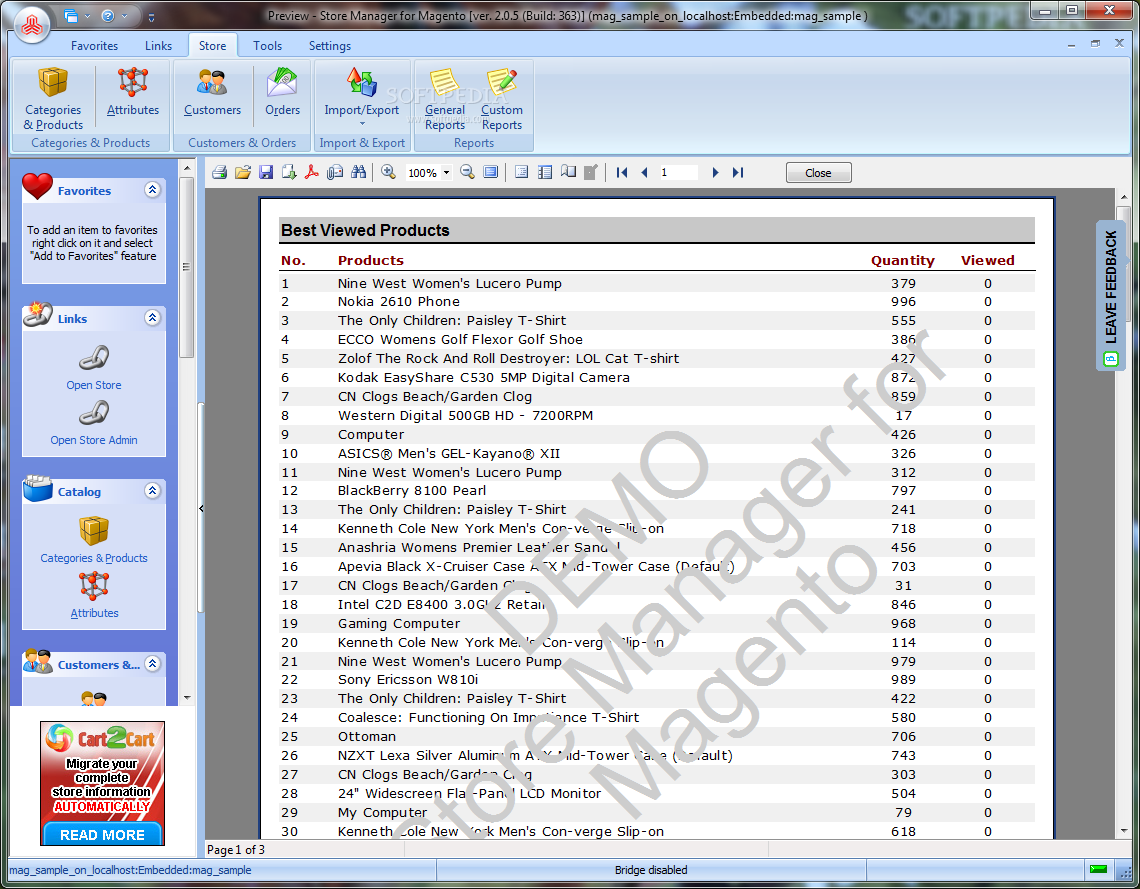This screenshot has width=1140, height=889.
Task: Close the report preview
Action: (x=819, y=173)
